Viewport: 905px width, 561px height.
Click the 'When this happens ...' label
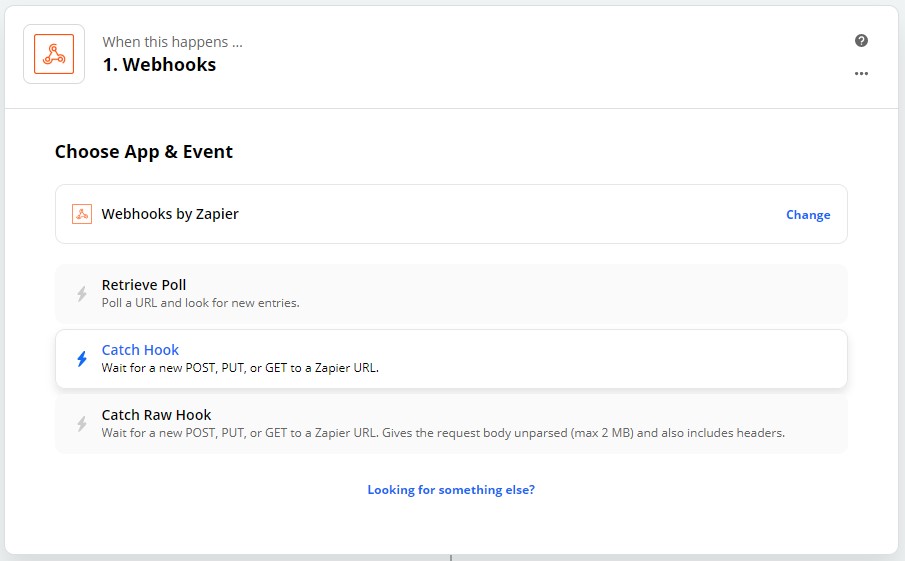[x=173, y=42]
